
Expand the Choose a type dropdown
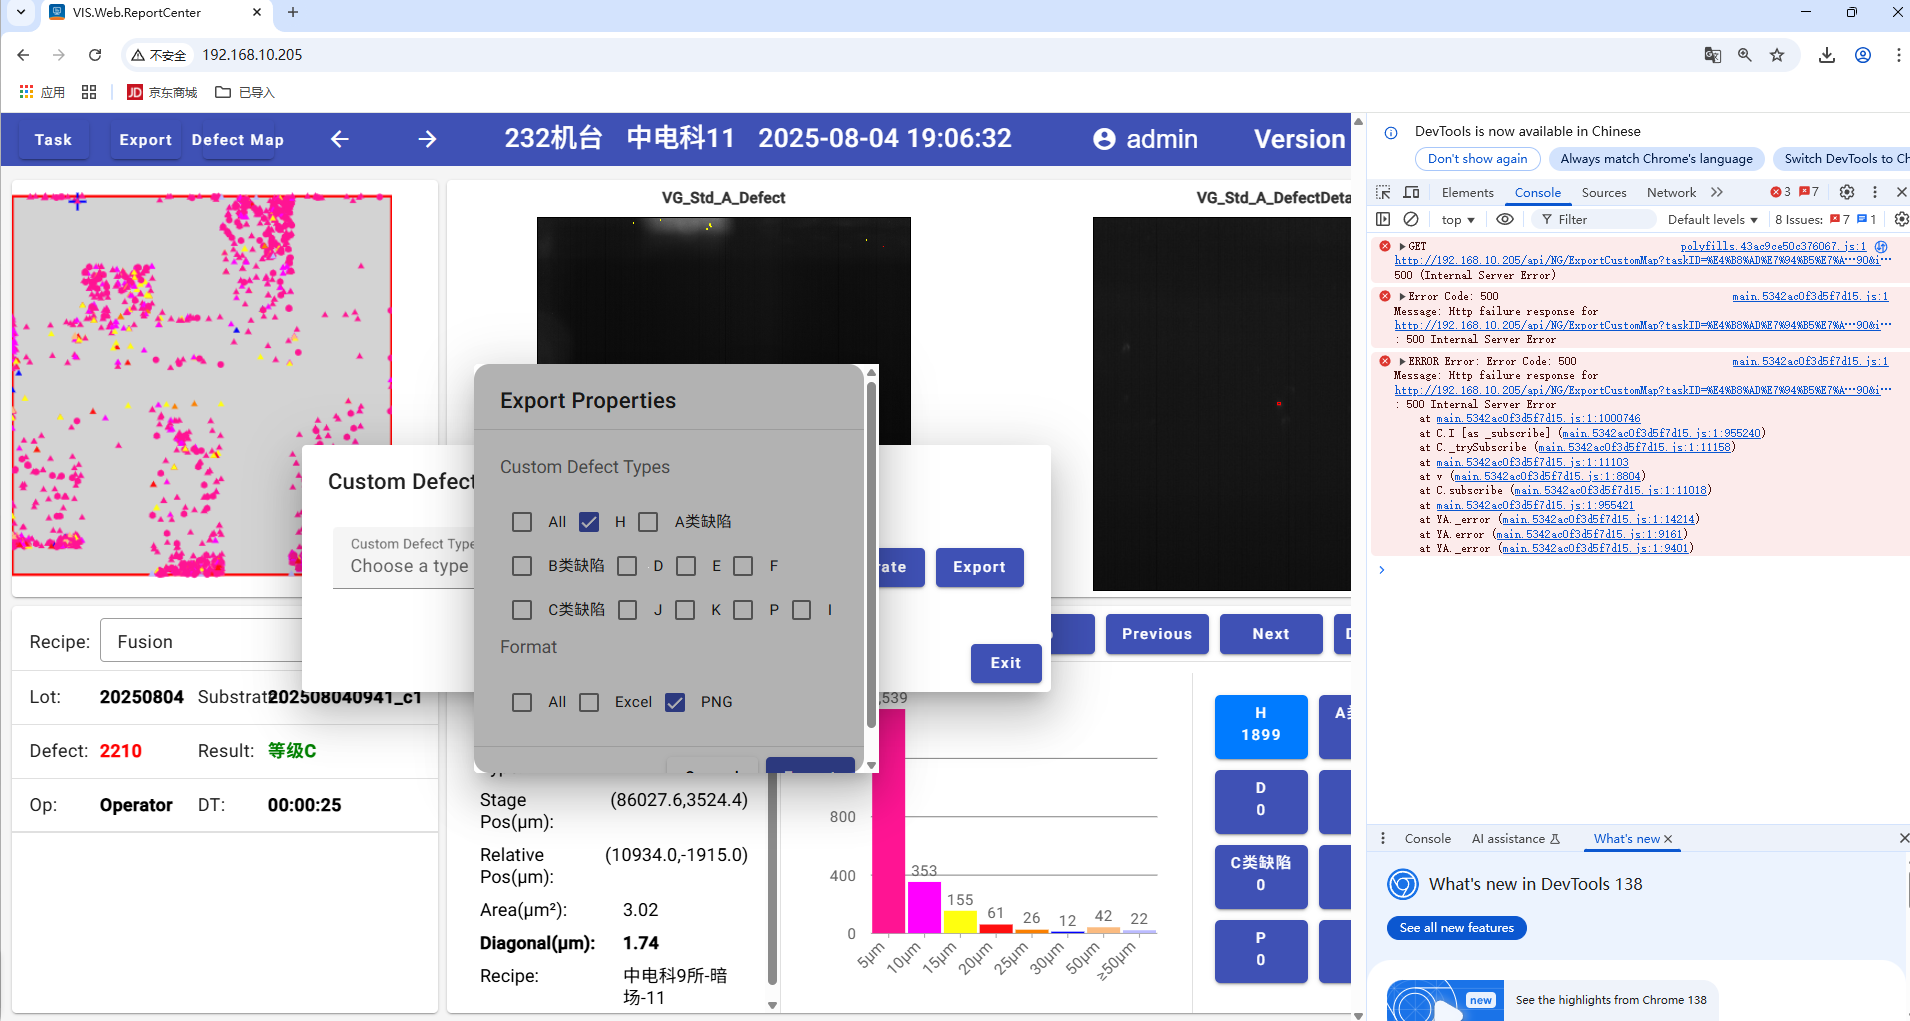(x=410, y=565)
